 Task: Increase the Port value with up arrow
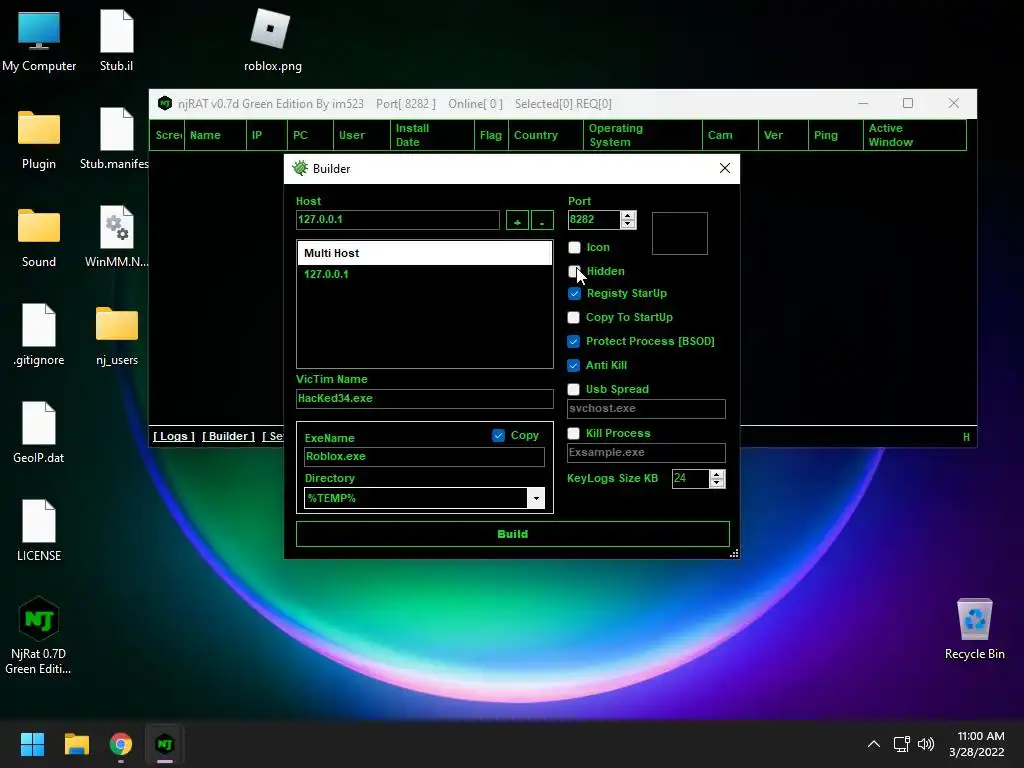point(628,215)
